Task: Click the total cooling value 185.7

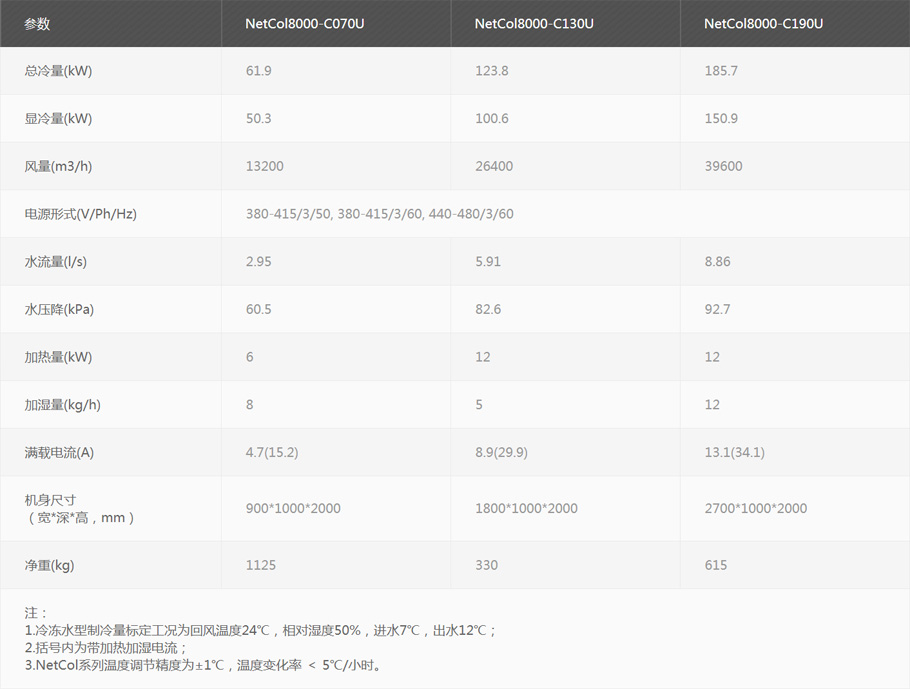Action: pos(721,71)
